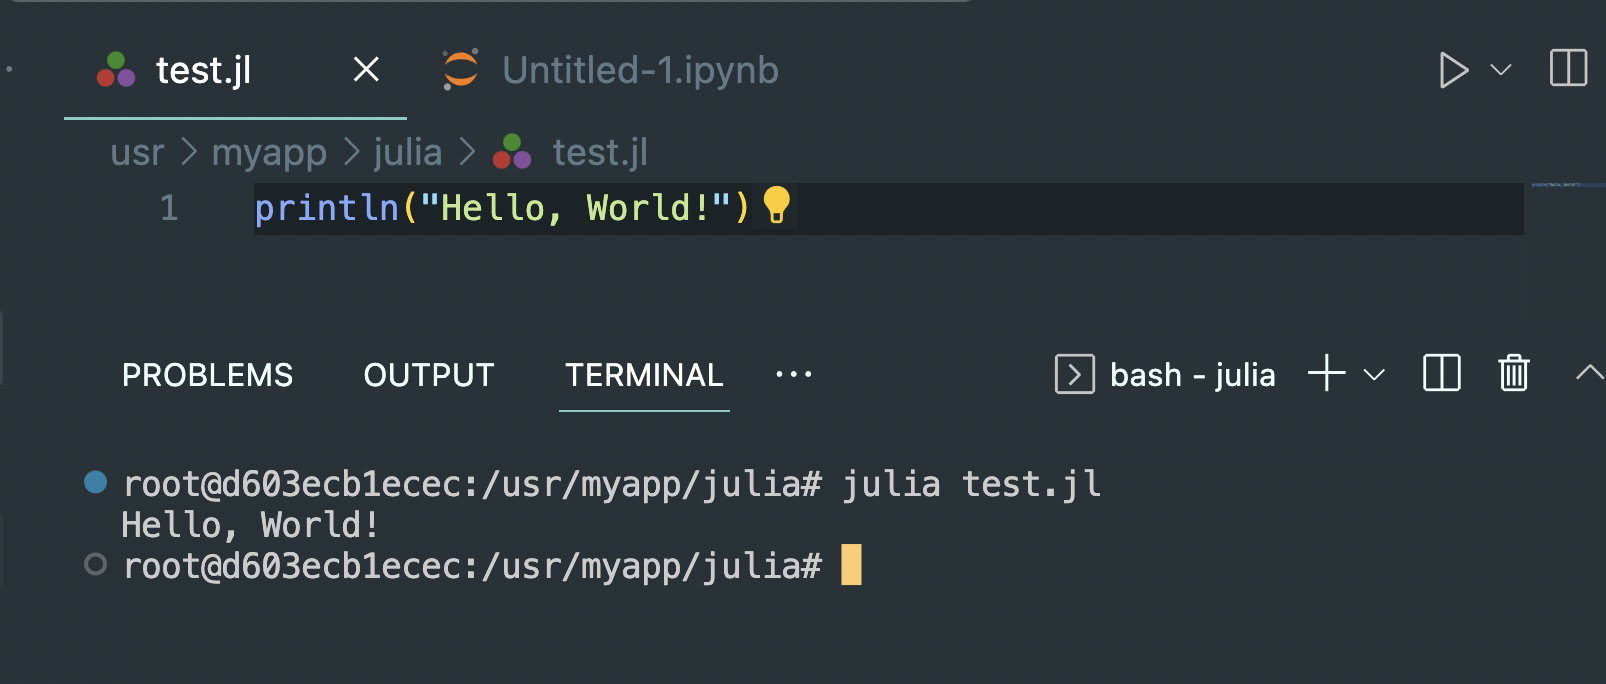Create a new terminal with the plus icon

(1325, 374)
